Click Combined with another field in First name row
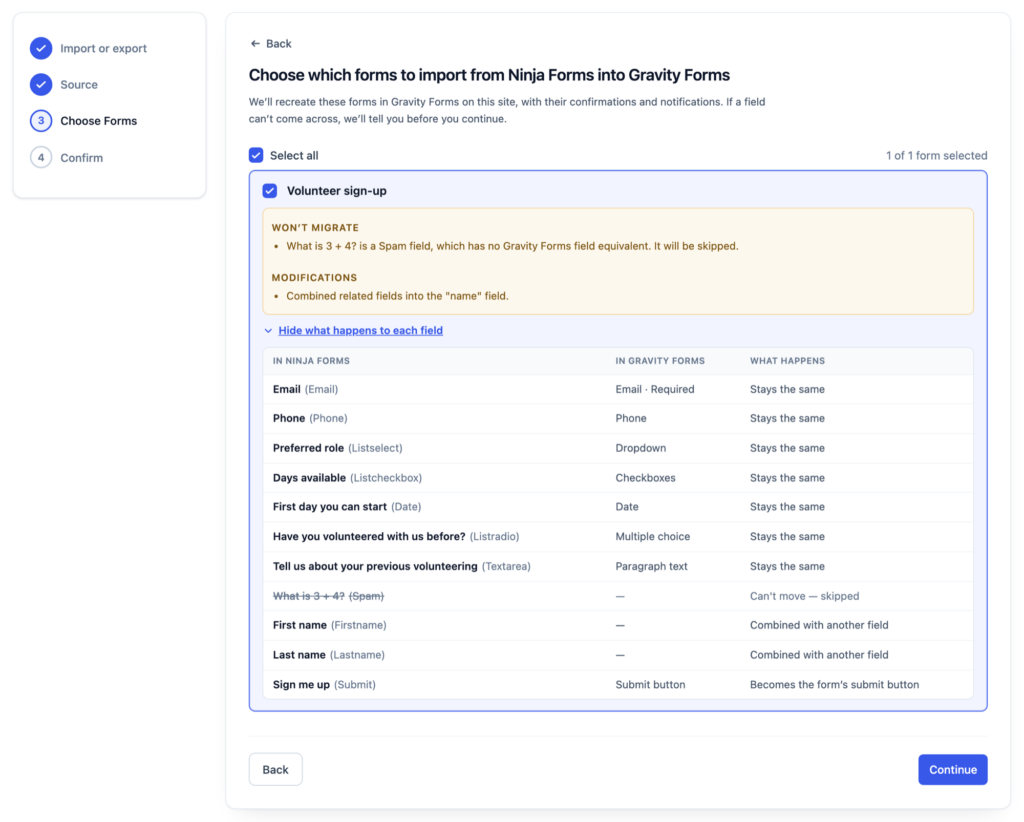Screen dimensions: 1024x822 point(819,625)
